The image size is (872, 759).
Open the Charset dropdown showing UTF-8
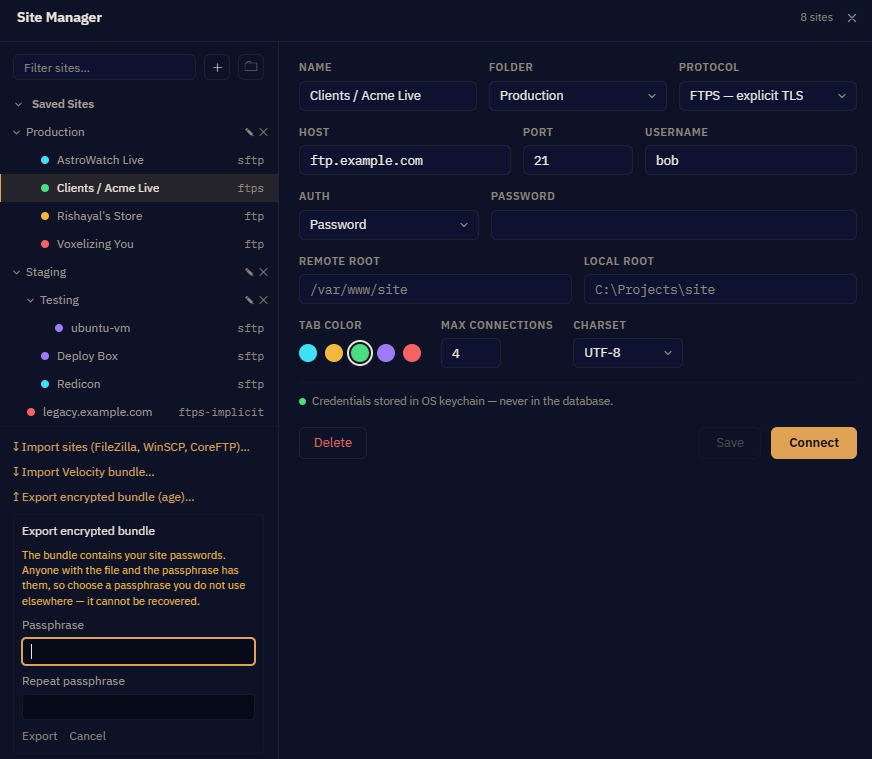[627, 353]
